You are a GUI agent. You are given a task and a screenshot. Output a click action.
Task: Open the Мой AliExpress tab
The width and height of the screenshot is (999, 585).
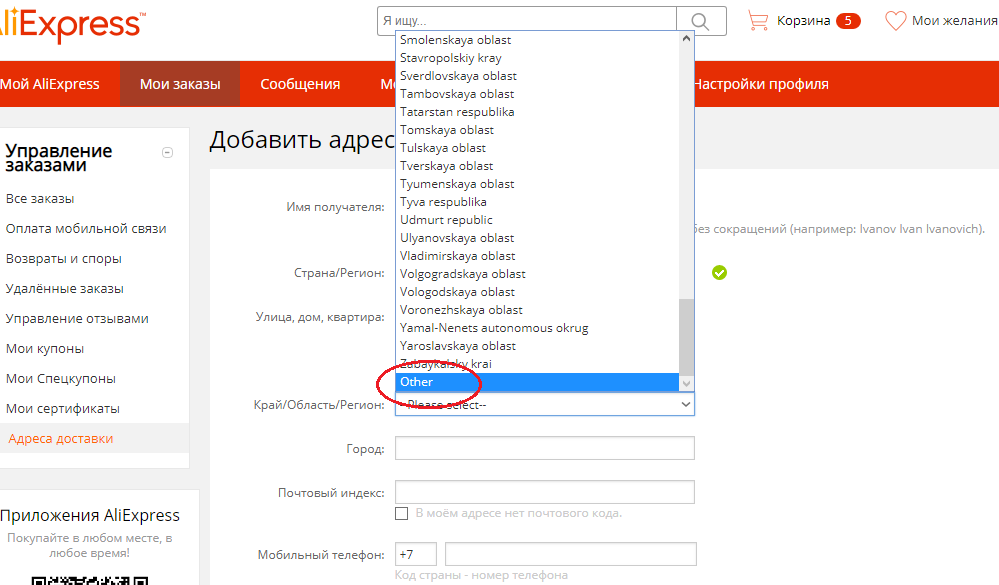pyautogui.click(x=50, y=84)
